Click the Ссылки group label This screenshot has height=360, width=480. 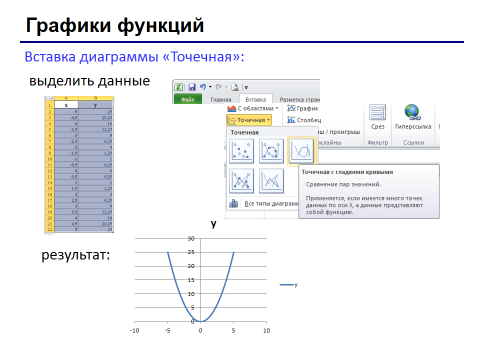click(x=413, y=142)
